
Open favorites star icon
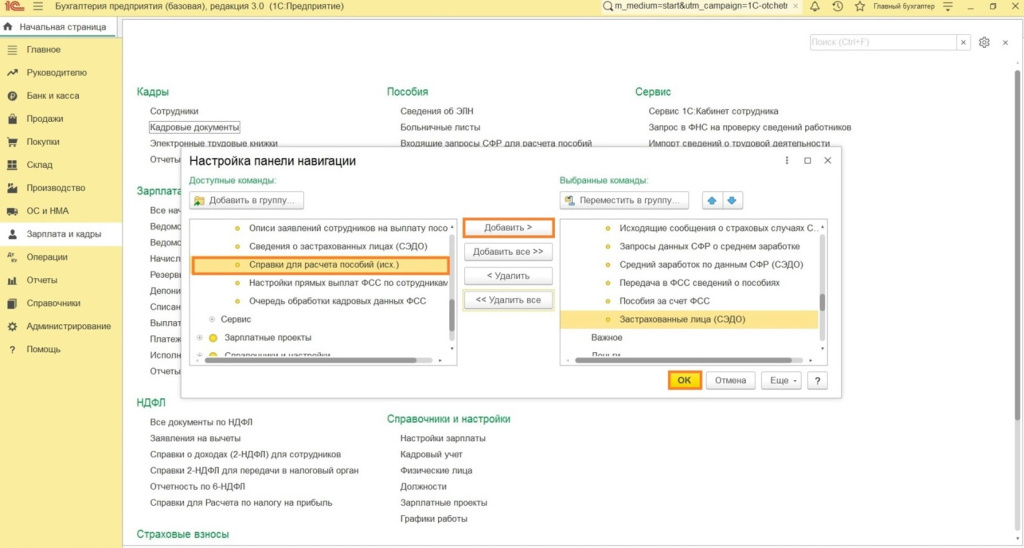point(860,7)
